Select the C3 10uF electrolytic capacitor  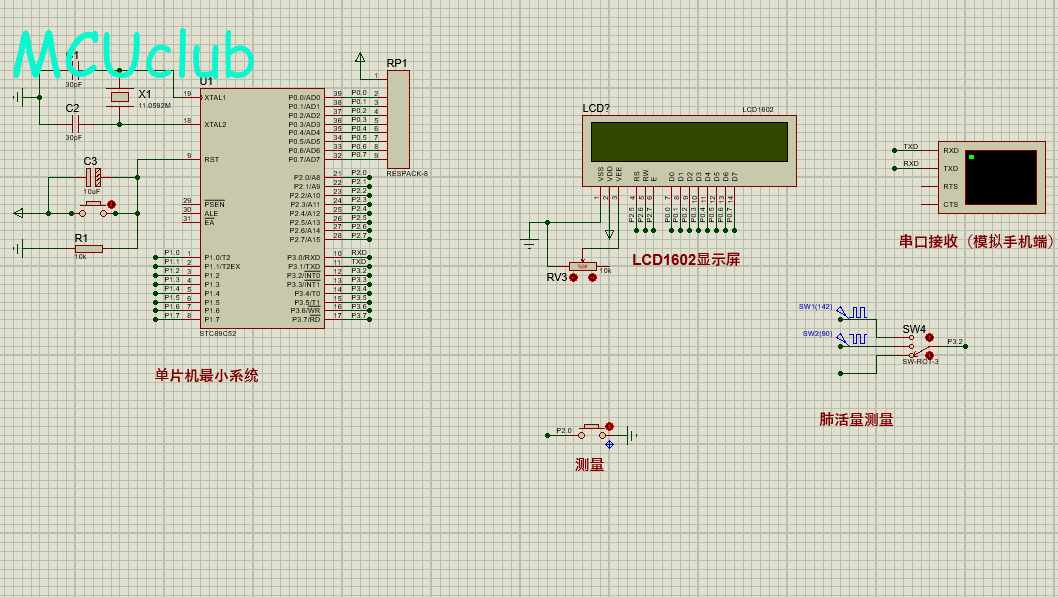pos(91,177)
